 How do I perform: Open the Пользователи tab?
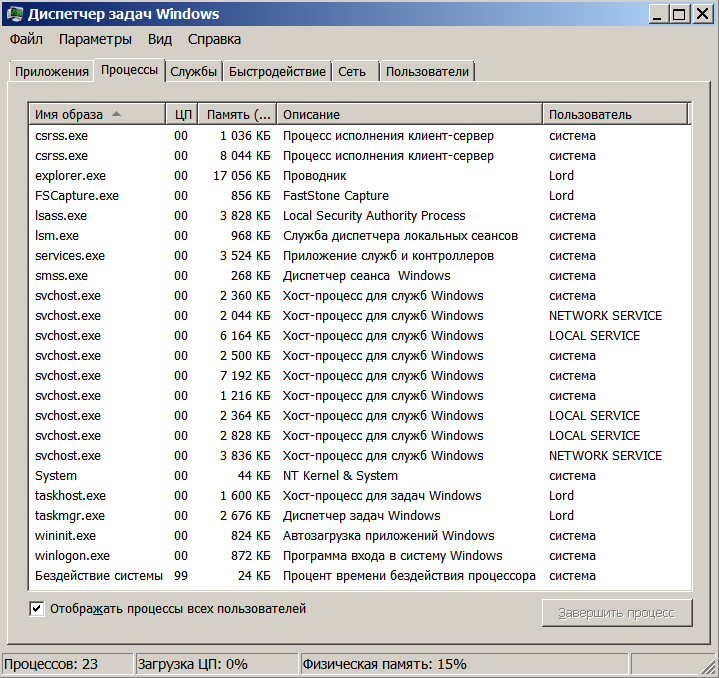pos(427,72)
